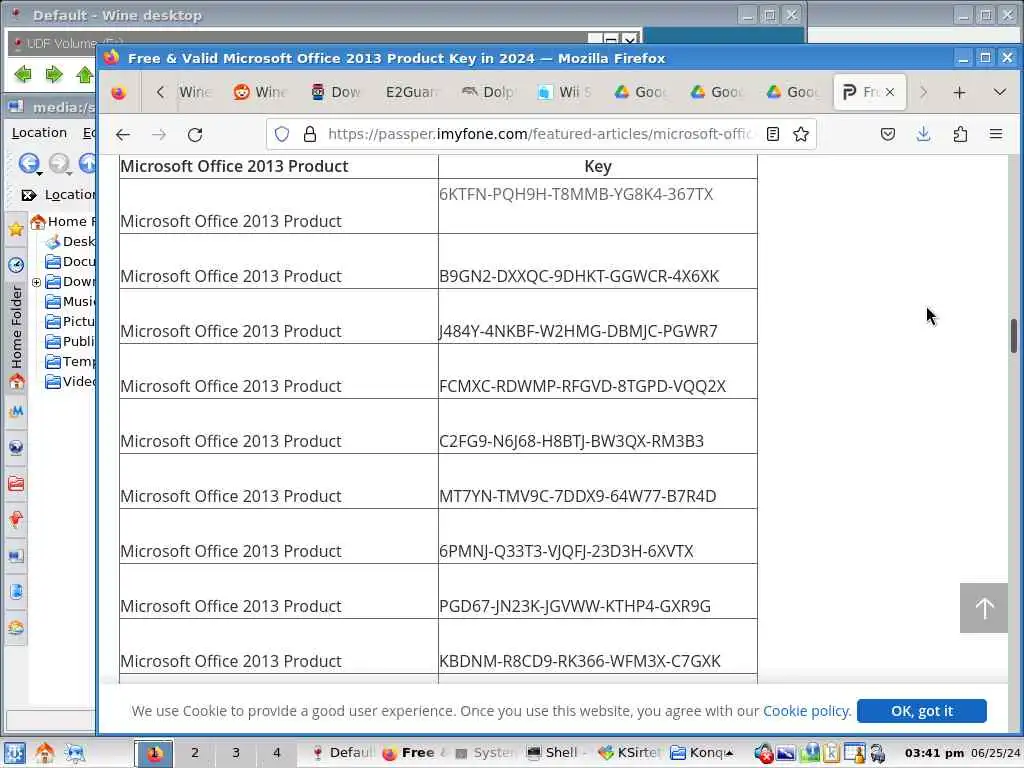This screenshot has height=768, width=1024.
Task: Open home icon in Konqueror sidebar
Action: [16, 381]
